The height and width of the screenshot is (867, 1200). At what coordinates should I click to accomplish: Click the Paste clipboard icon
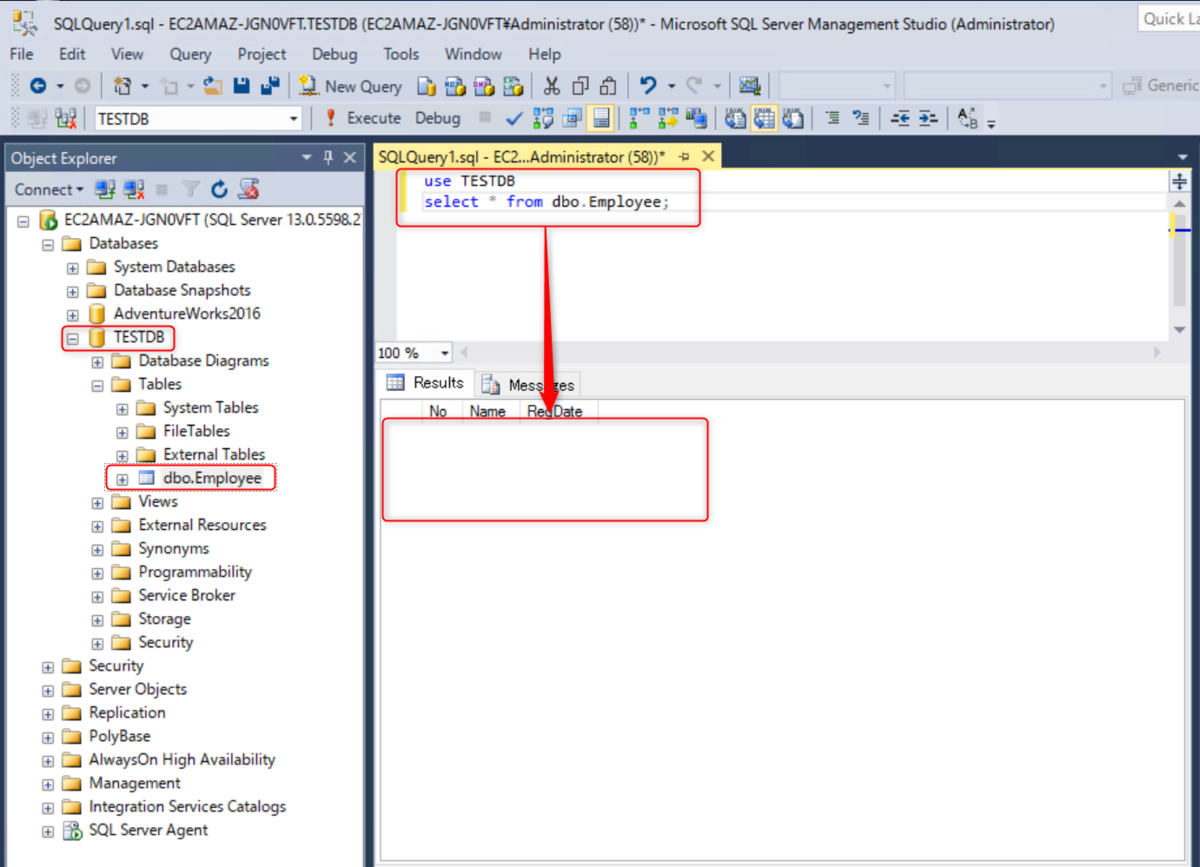(608, 87)
